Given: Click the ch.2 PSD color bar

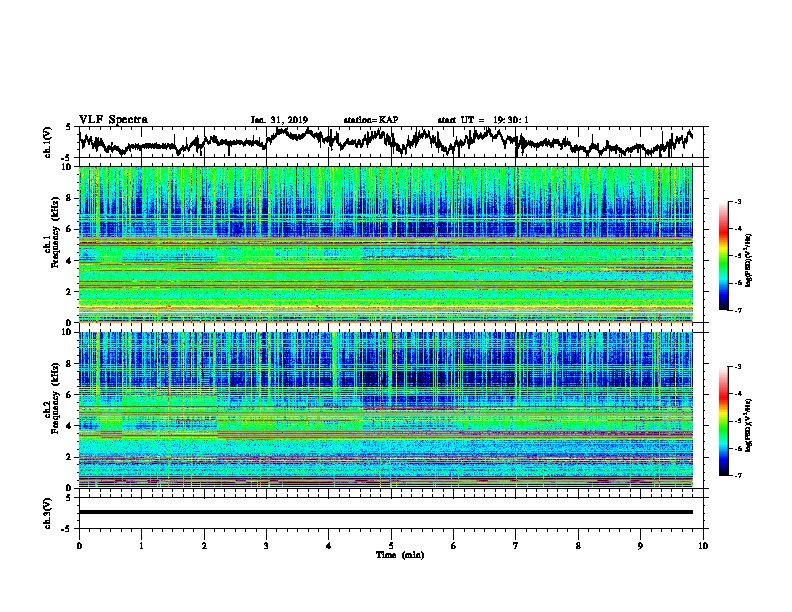Looking at the screenshot, I should click(723, 421).
